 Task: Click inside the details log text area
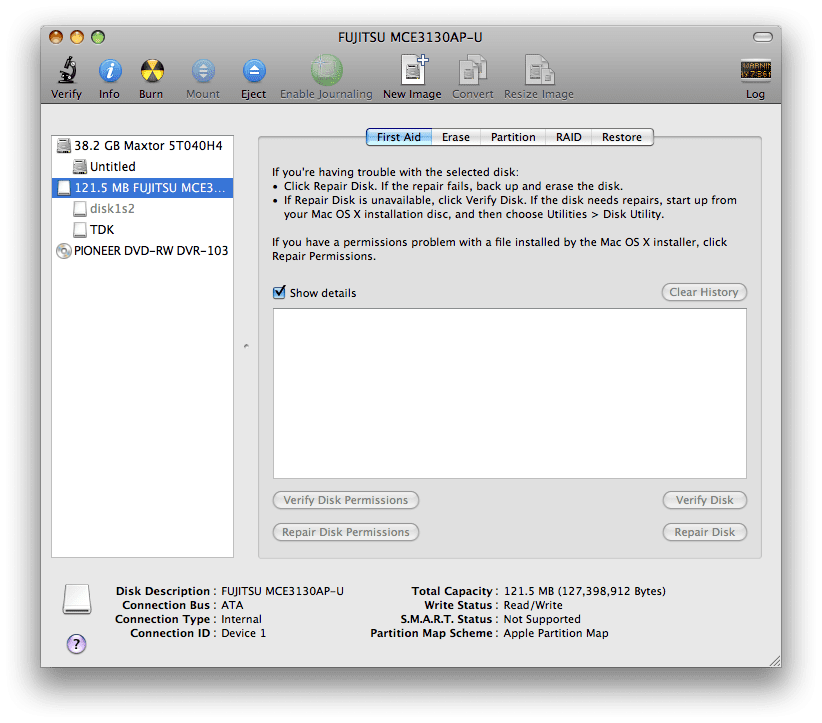[x=510, y=393]
